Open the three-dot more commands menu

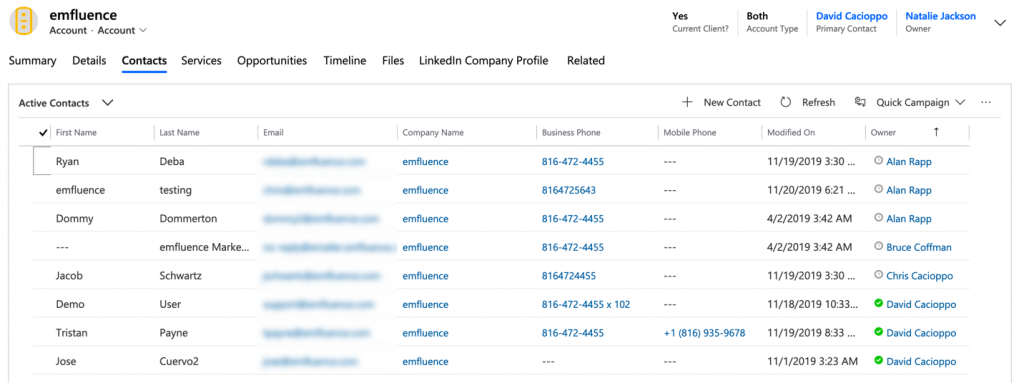[x=986, y=103]
